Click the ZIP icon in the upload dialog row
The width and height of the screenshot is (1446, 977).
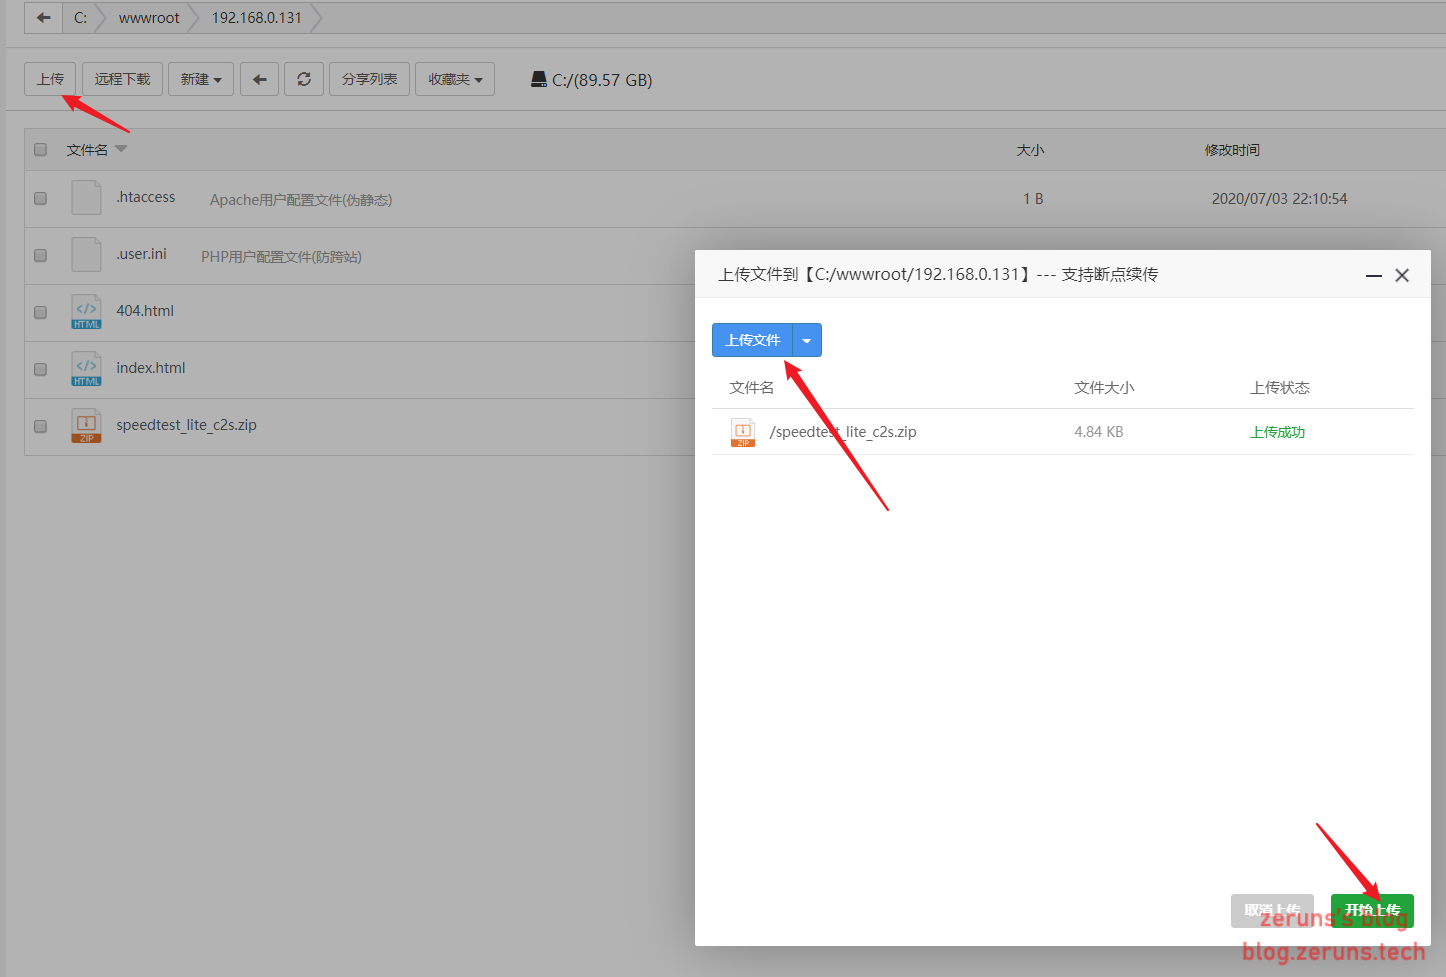742,431
